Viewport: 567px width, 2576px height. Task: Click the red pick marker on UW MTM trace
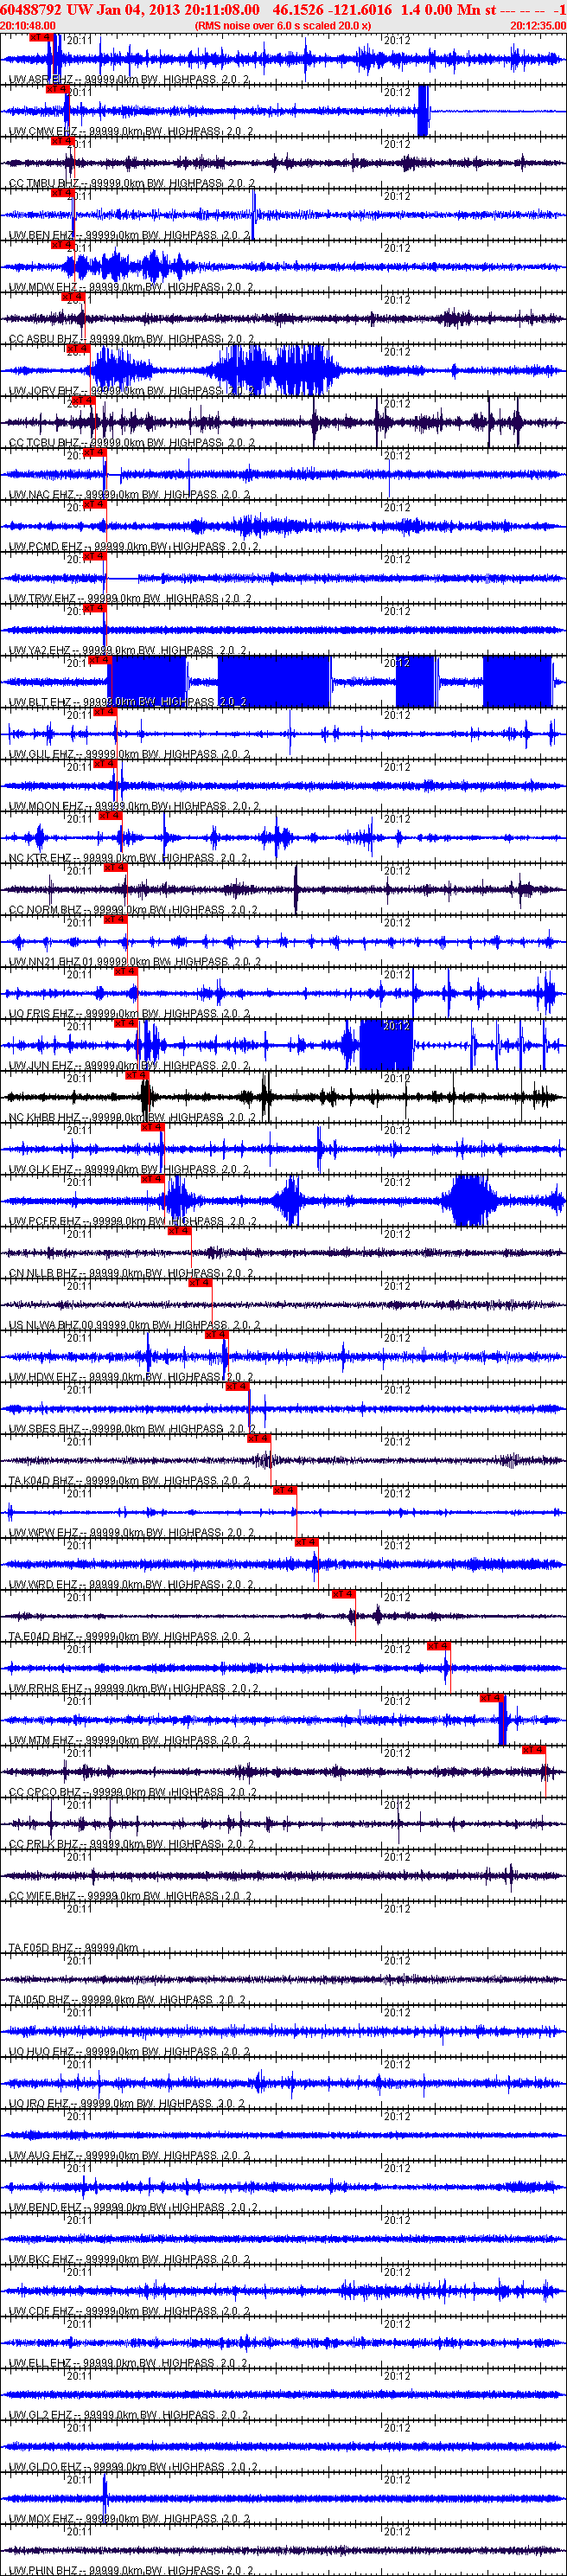491,1698
